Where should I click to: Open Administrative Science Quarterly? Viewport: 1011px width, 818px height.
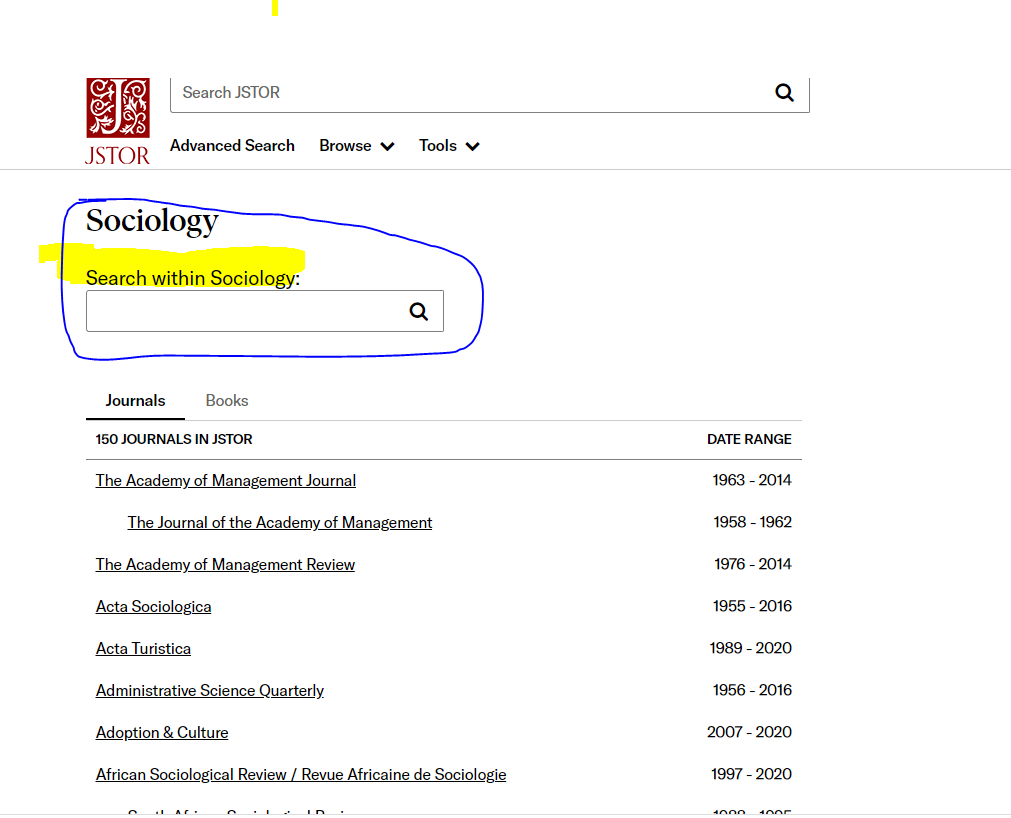point(210,691)
